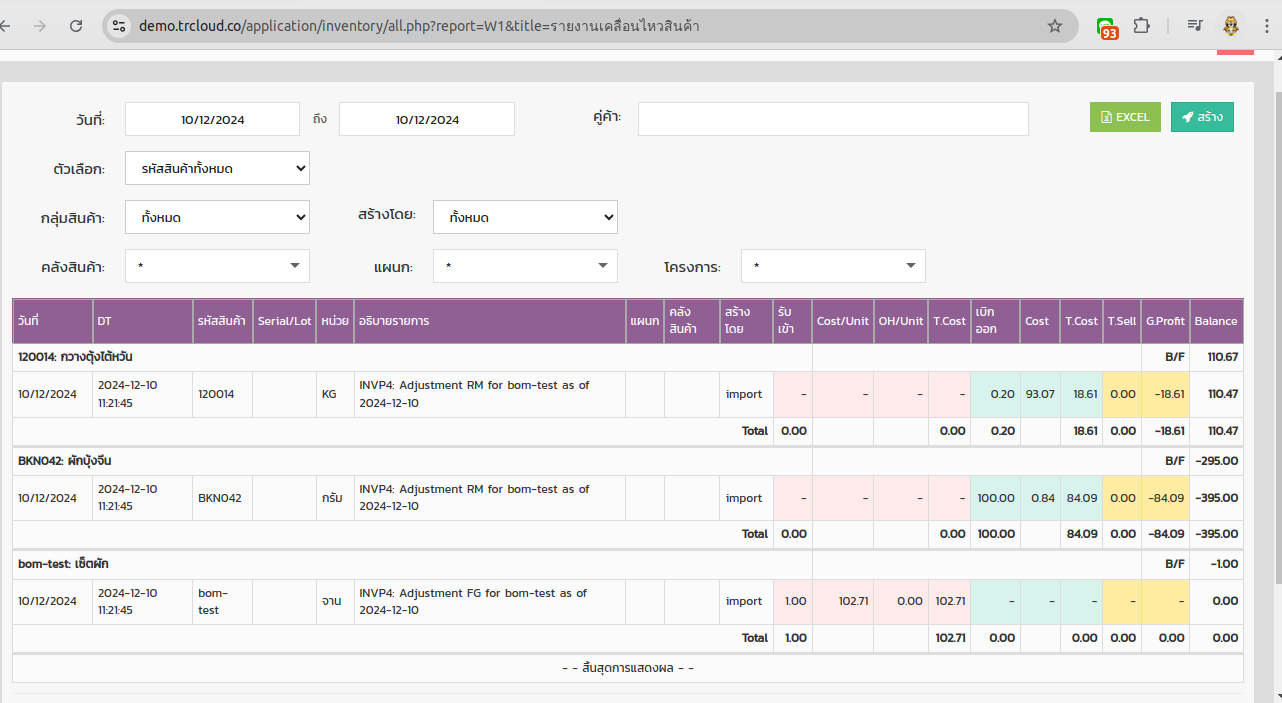
Task: Expand the โครงการ project filter dropdown
Action: [833, 266]
